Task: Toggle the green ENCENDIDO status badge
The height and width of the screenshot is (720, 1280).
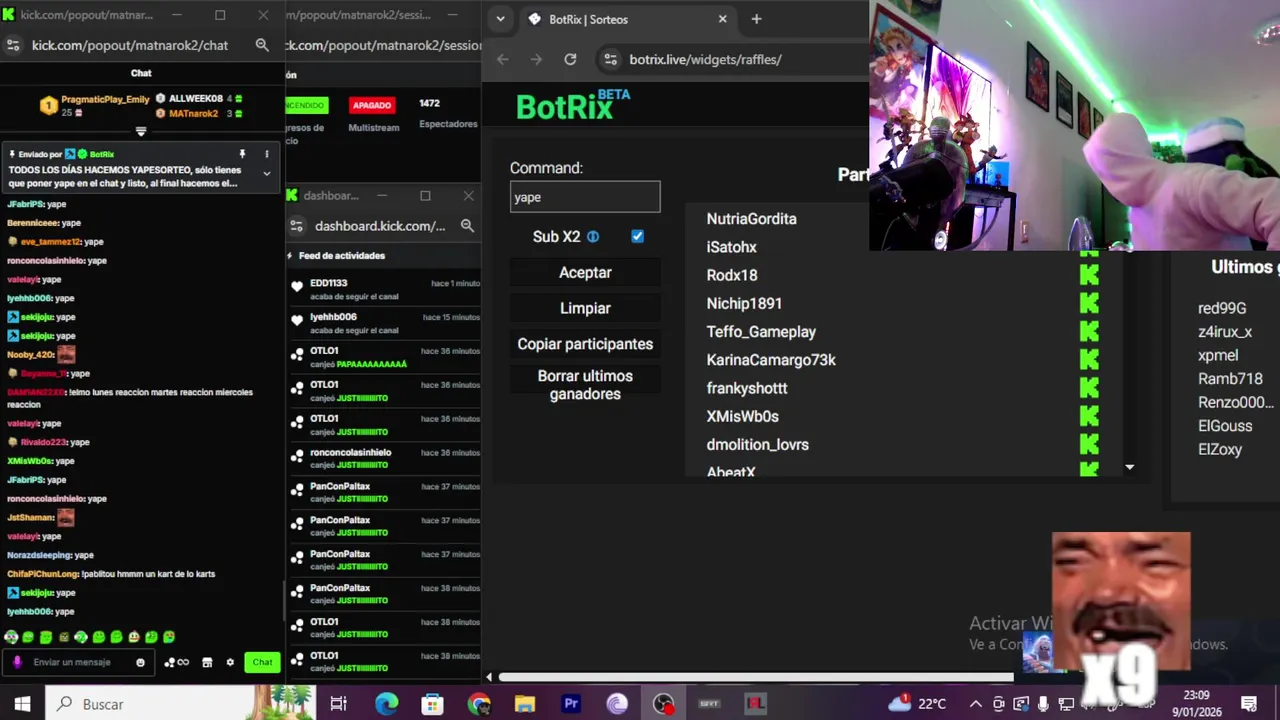Action: point(305,105)
